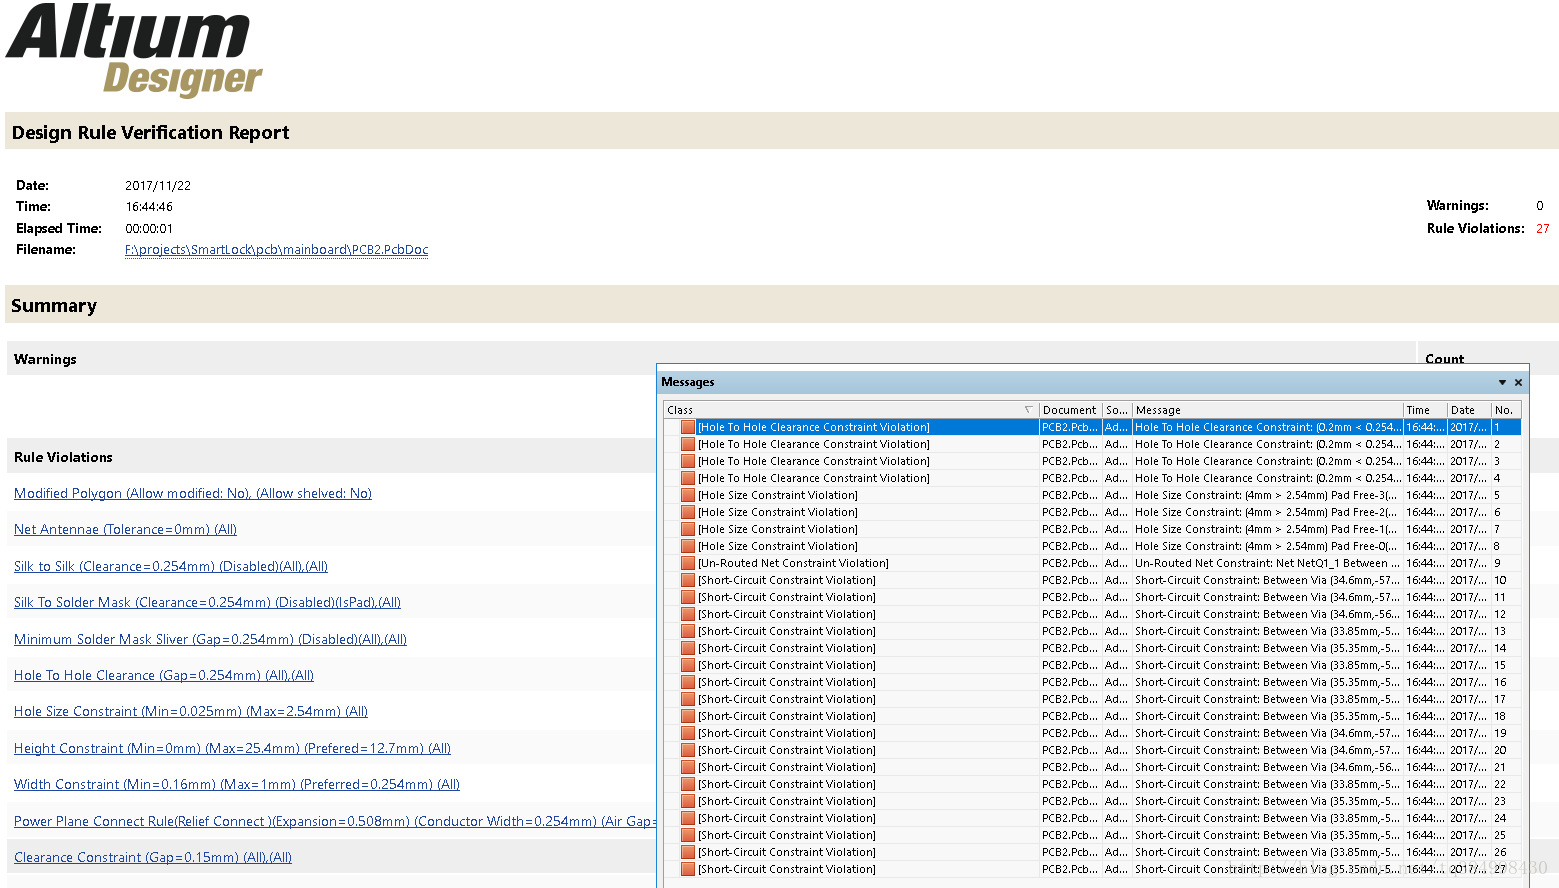Viewport: 1559px width, 888px height.
Task: Open Minimum Solder Mask Sliver link
Action: point(210,639)
